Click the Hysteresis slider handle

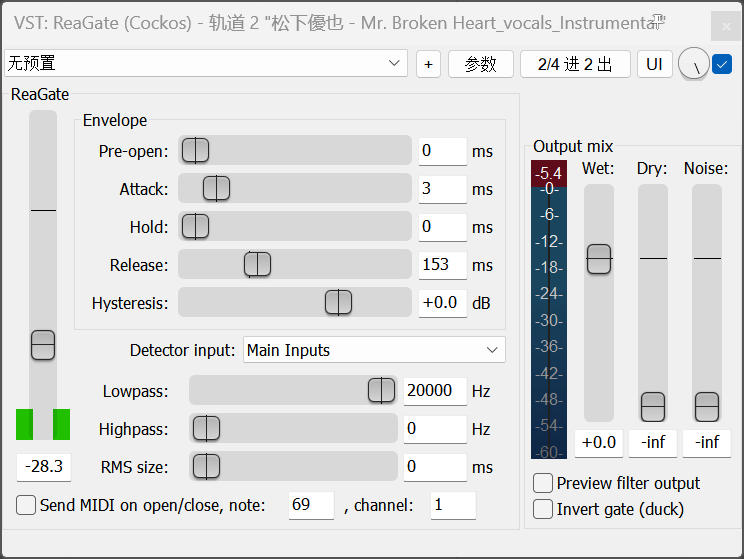tap(338, 302)
